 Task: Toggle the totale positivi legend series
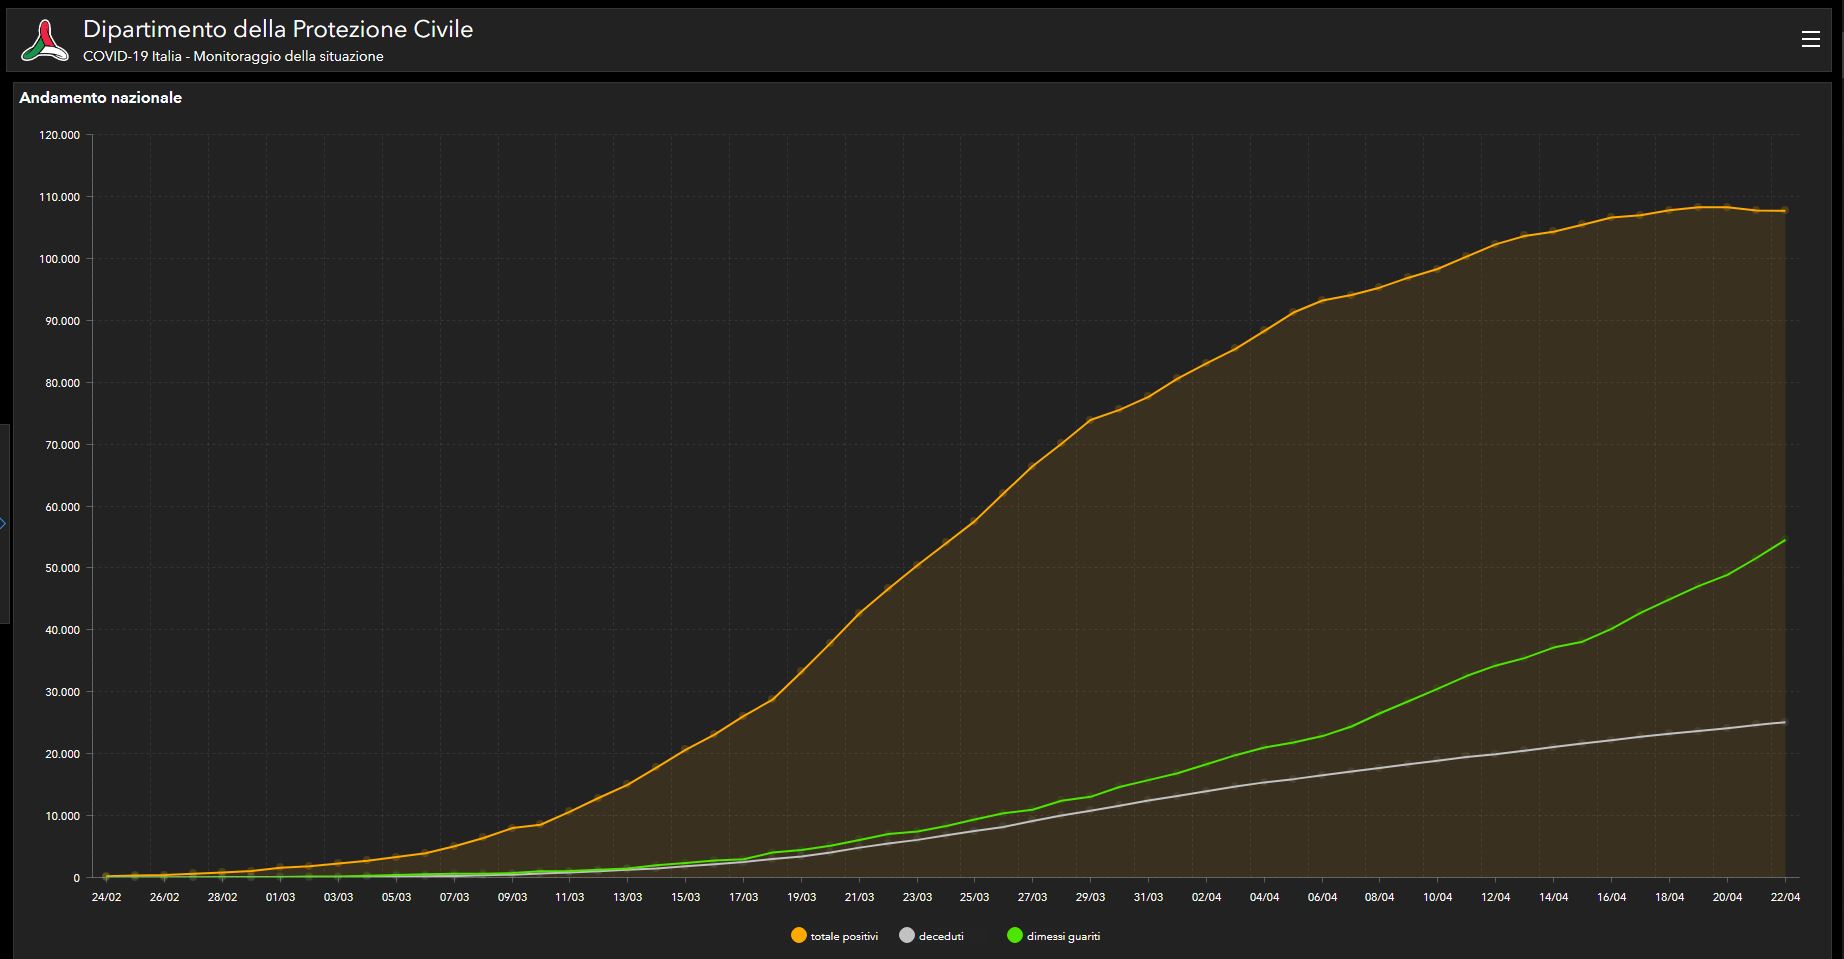coord(834,936)
